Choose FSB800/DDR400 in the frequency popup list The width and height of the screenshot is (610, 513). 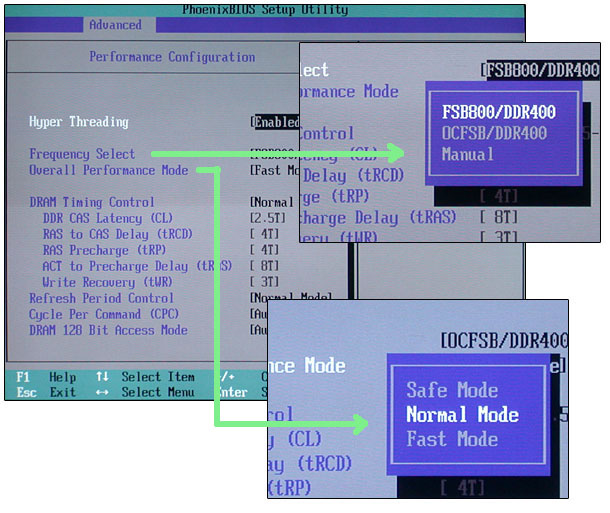(x=499, y=112)
